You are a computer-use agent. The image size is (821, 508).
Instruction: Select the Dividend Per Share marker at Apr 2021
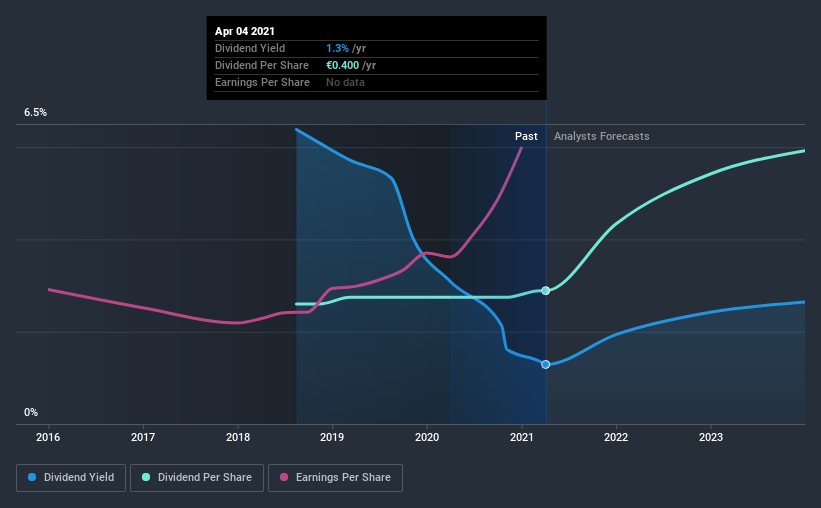[546, 291]
